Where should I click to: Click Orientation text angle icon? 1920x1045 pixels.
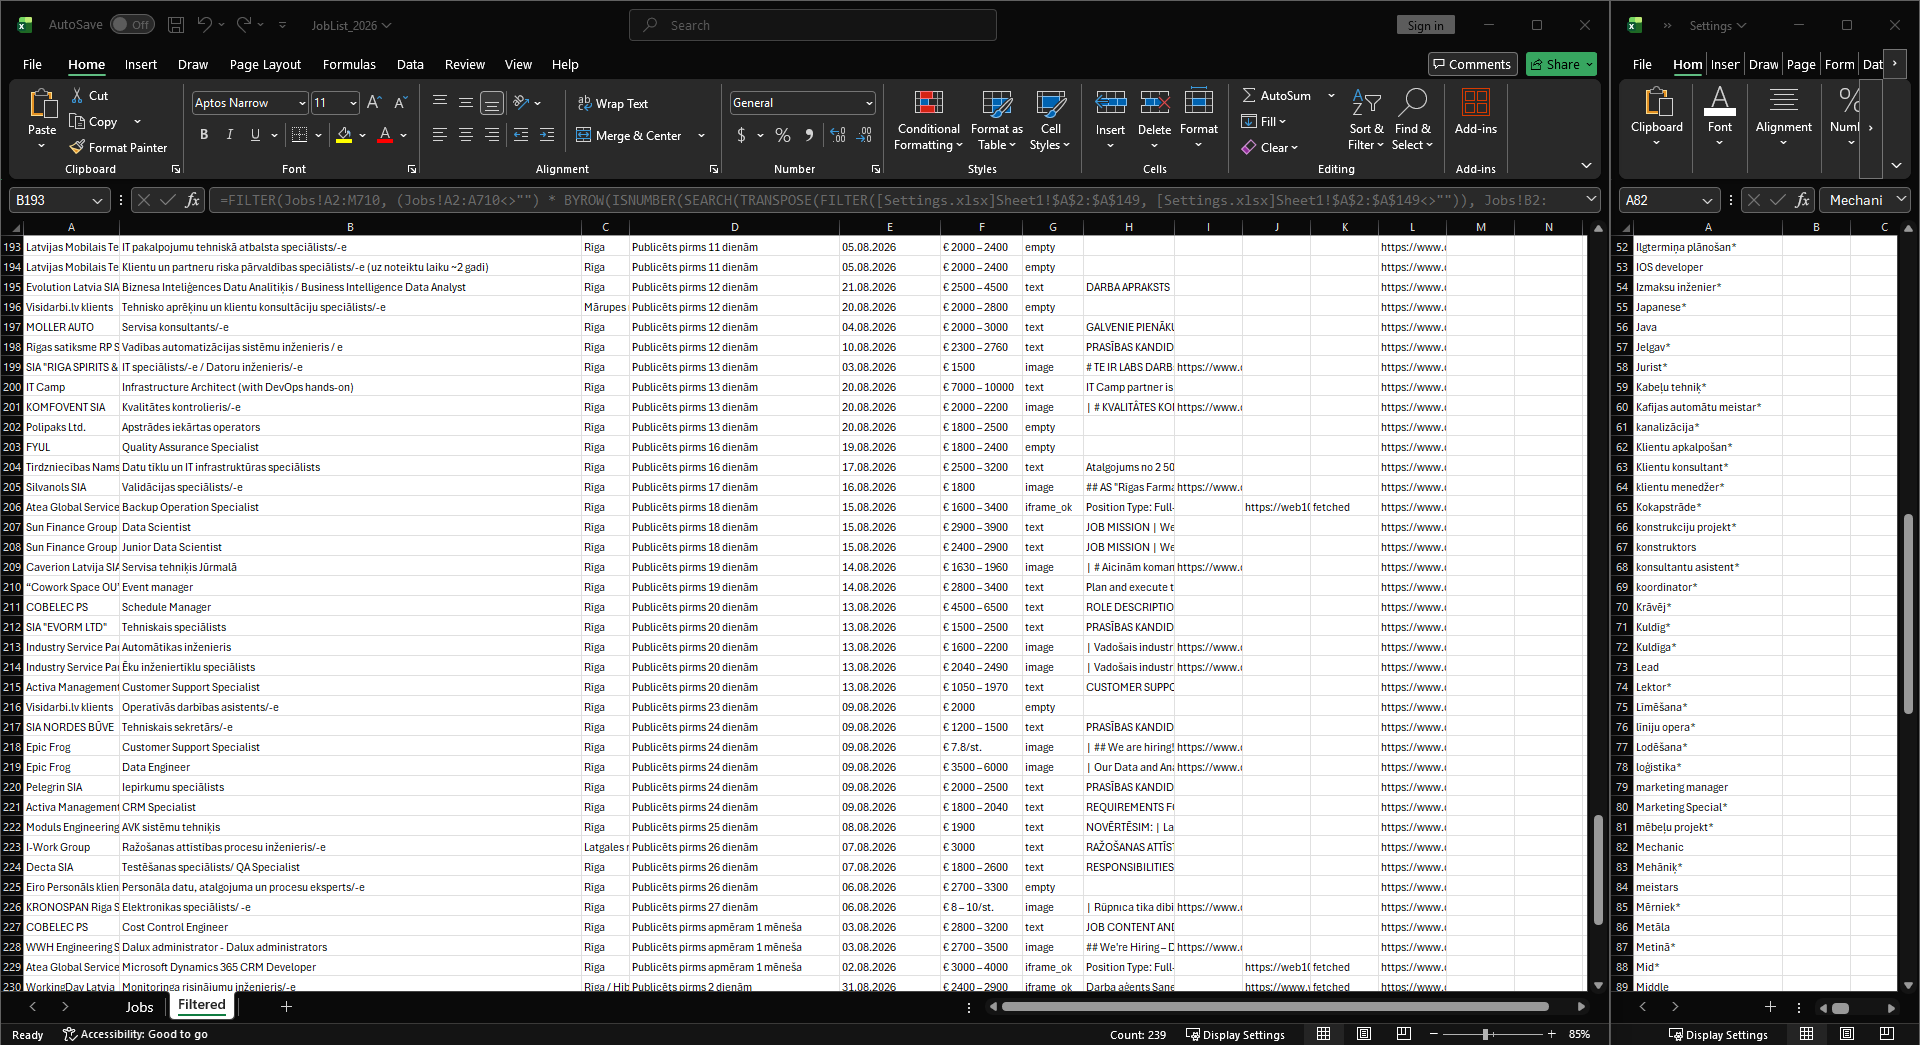pos(521,102)
